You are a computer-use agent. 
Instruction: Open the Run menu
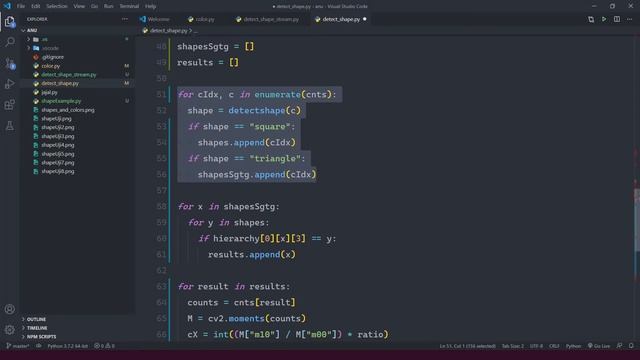click(x=109, y=6)
